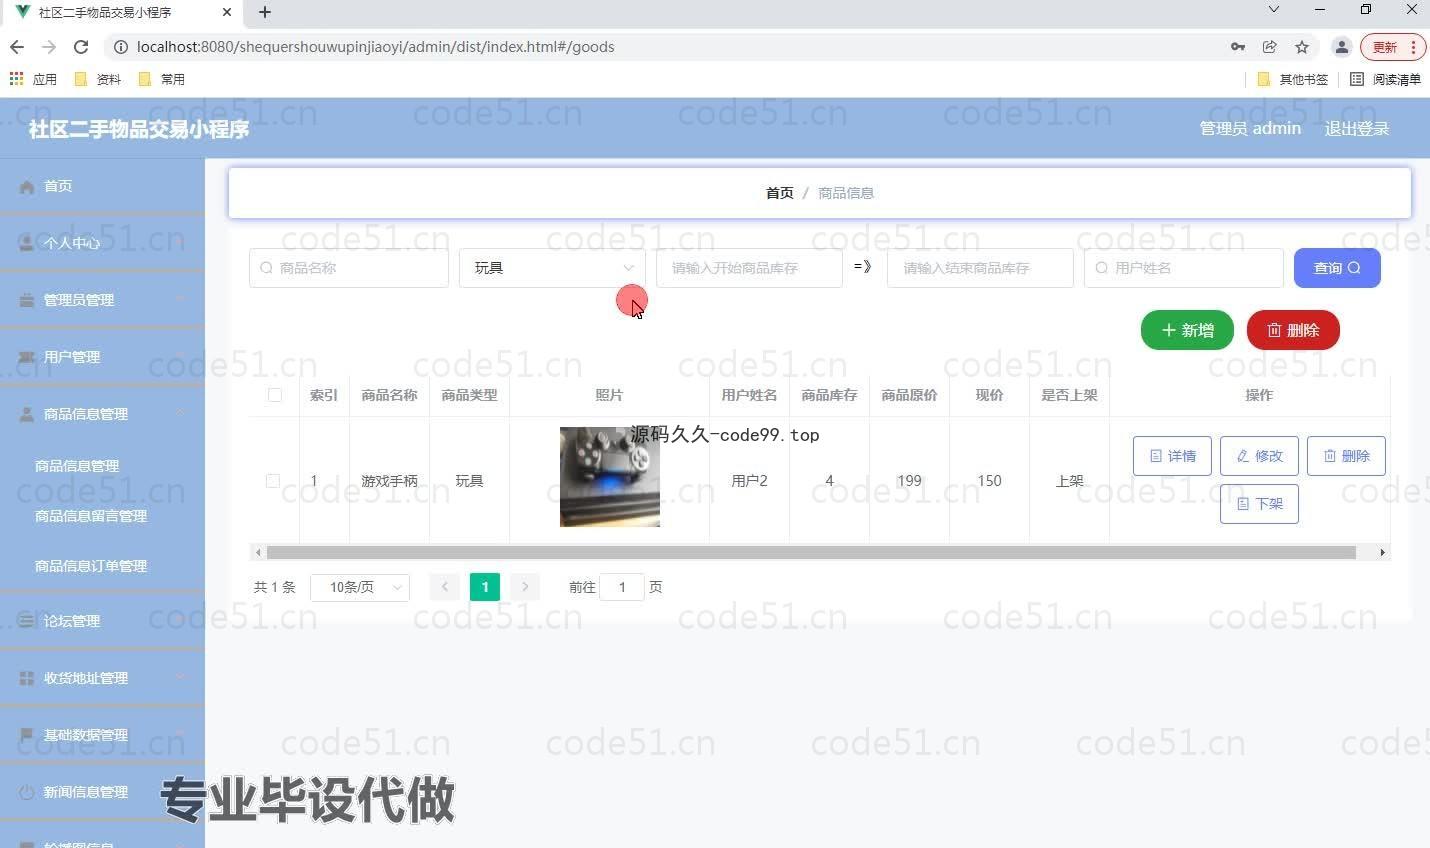
Task: Click the 首页 breadcrumb link
Action: [x=779, y=193]
